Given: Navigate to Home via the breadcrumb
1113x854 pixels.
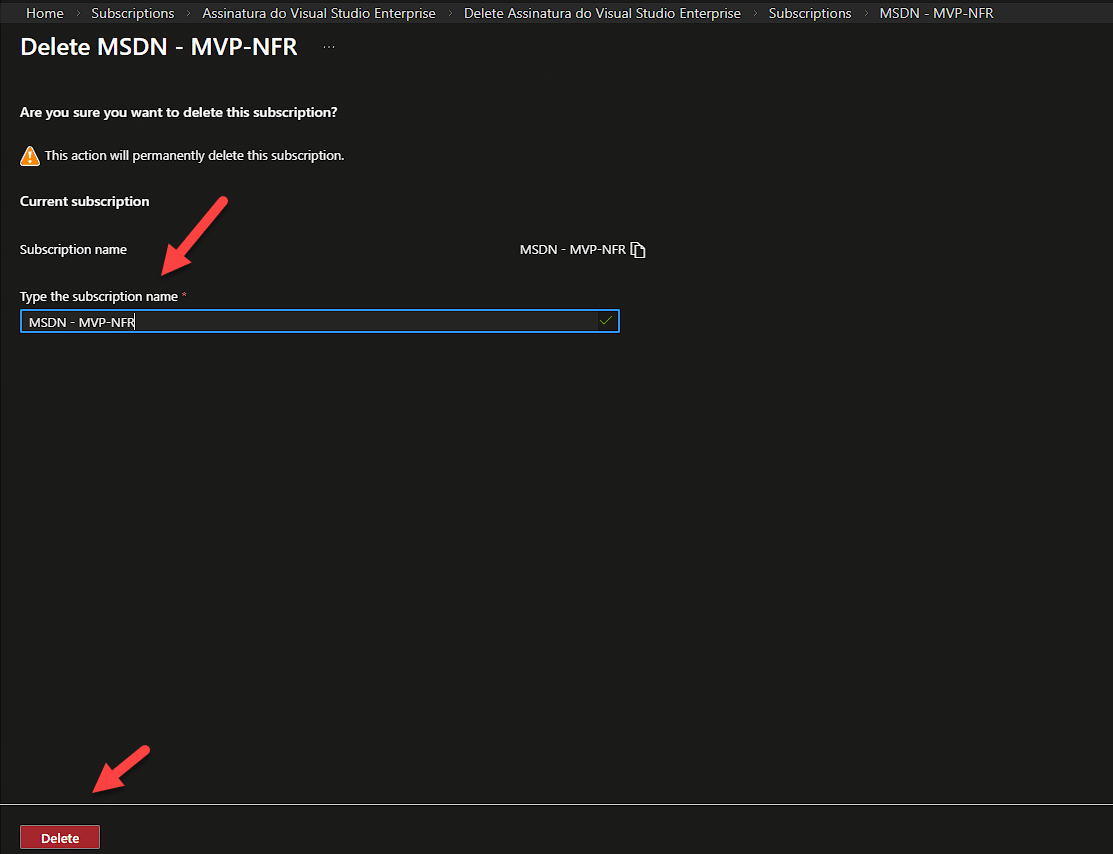Looking at the screenshot, I should point(44,13).
